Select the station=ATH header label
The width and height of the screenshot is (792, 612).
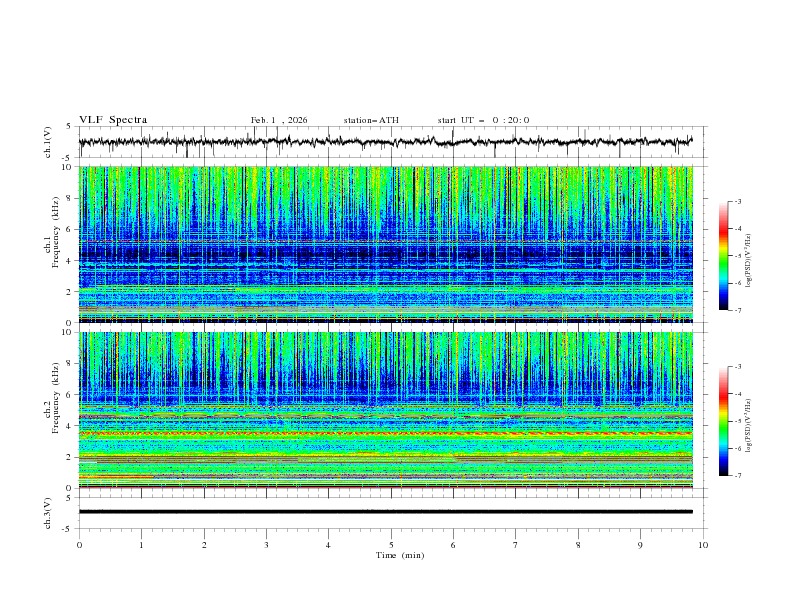pyautogui.click(x=371, y=120)
